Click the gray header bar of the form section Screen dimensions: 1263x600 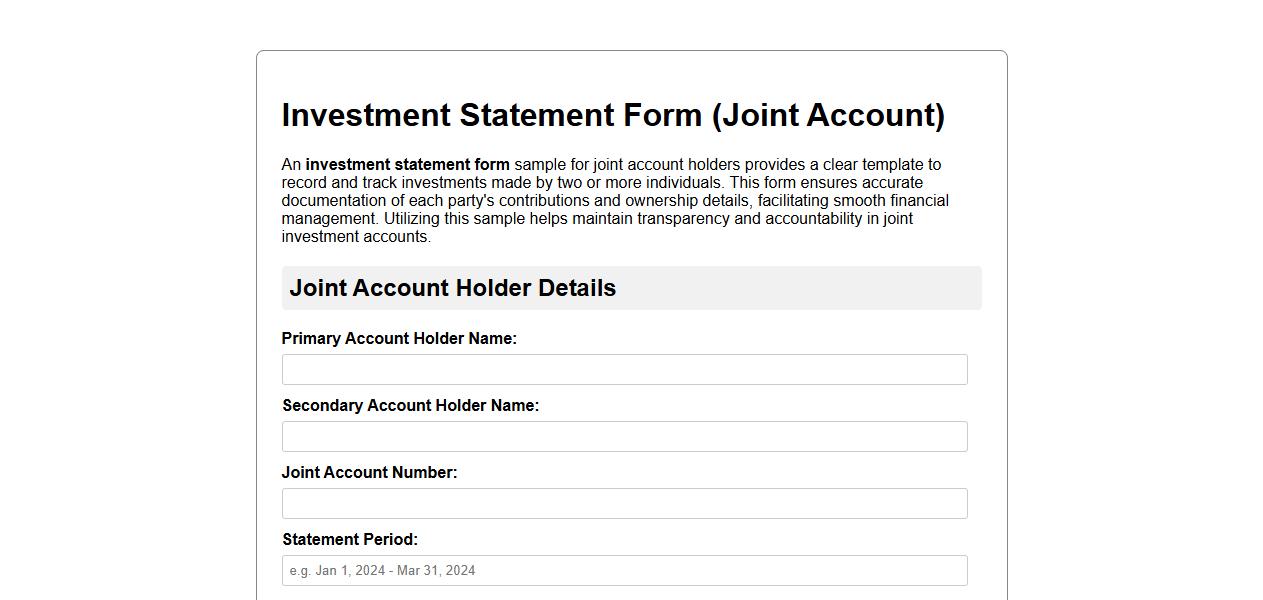pos(631,288)
